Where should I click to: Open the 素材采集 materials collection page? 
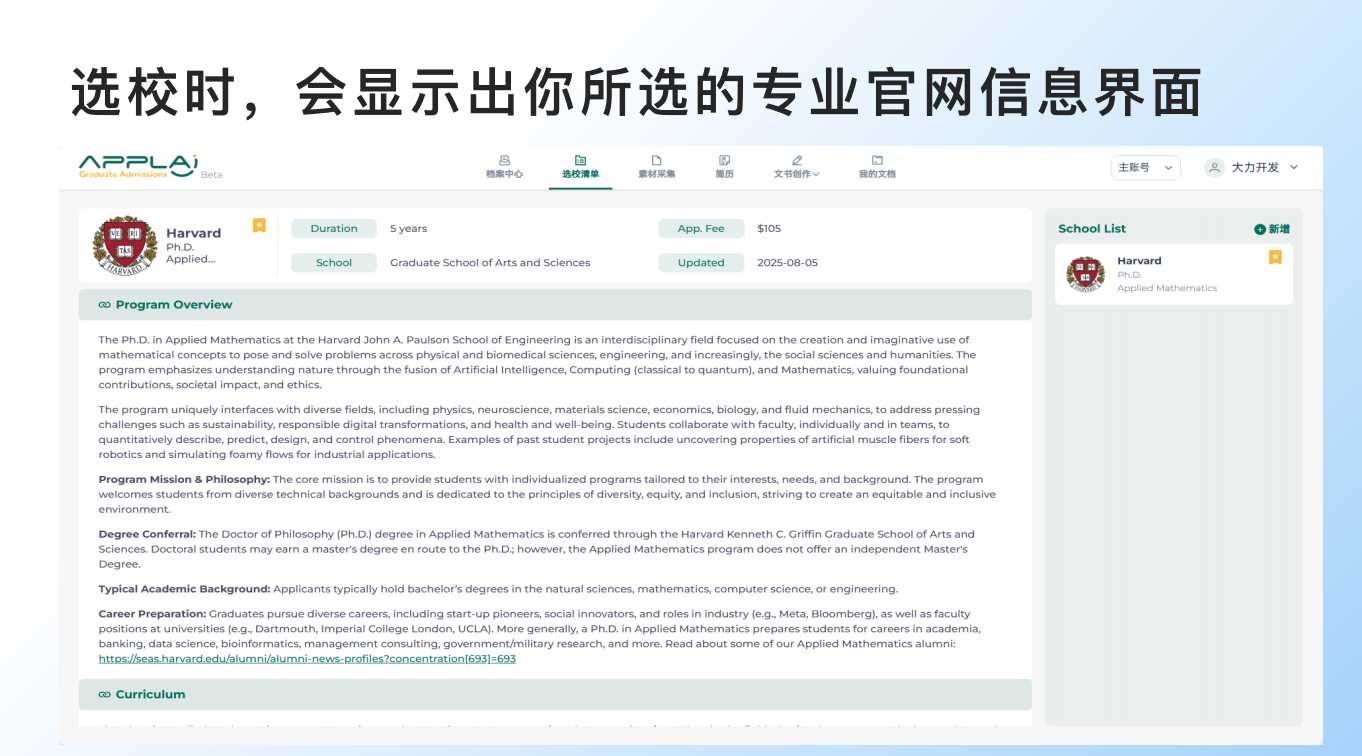tap(656, 166)
